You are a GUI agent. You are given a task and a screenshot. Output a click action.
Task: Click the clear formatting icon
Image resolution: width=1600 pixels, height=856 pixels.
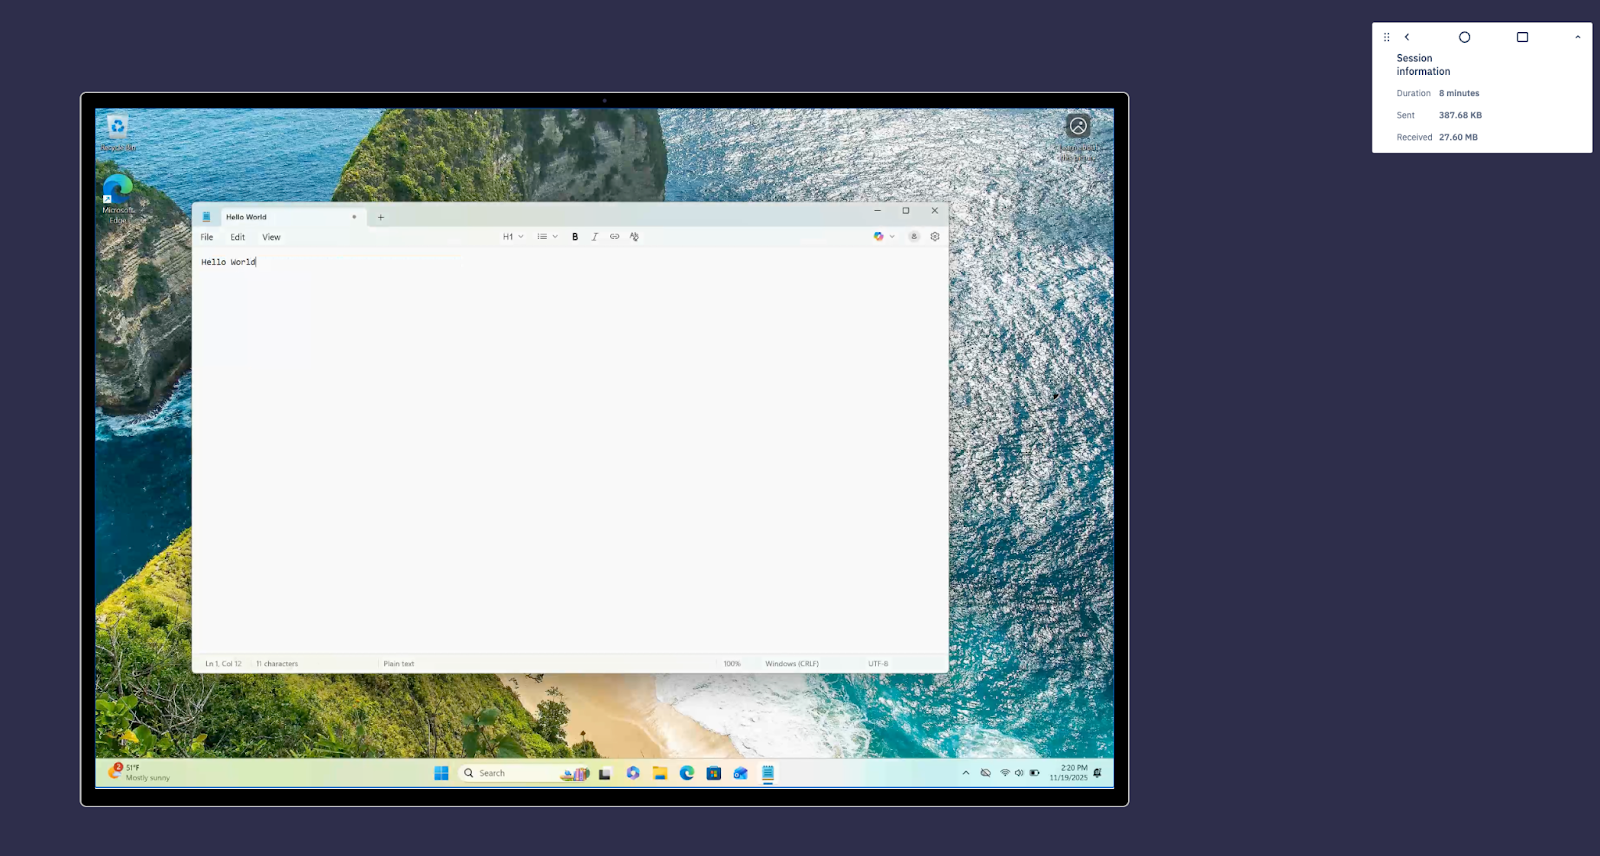tap(634, 237)
